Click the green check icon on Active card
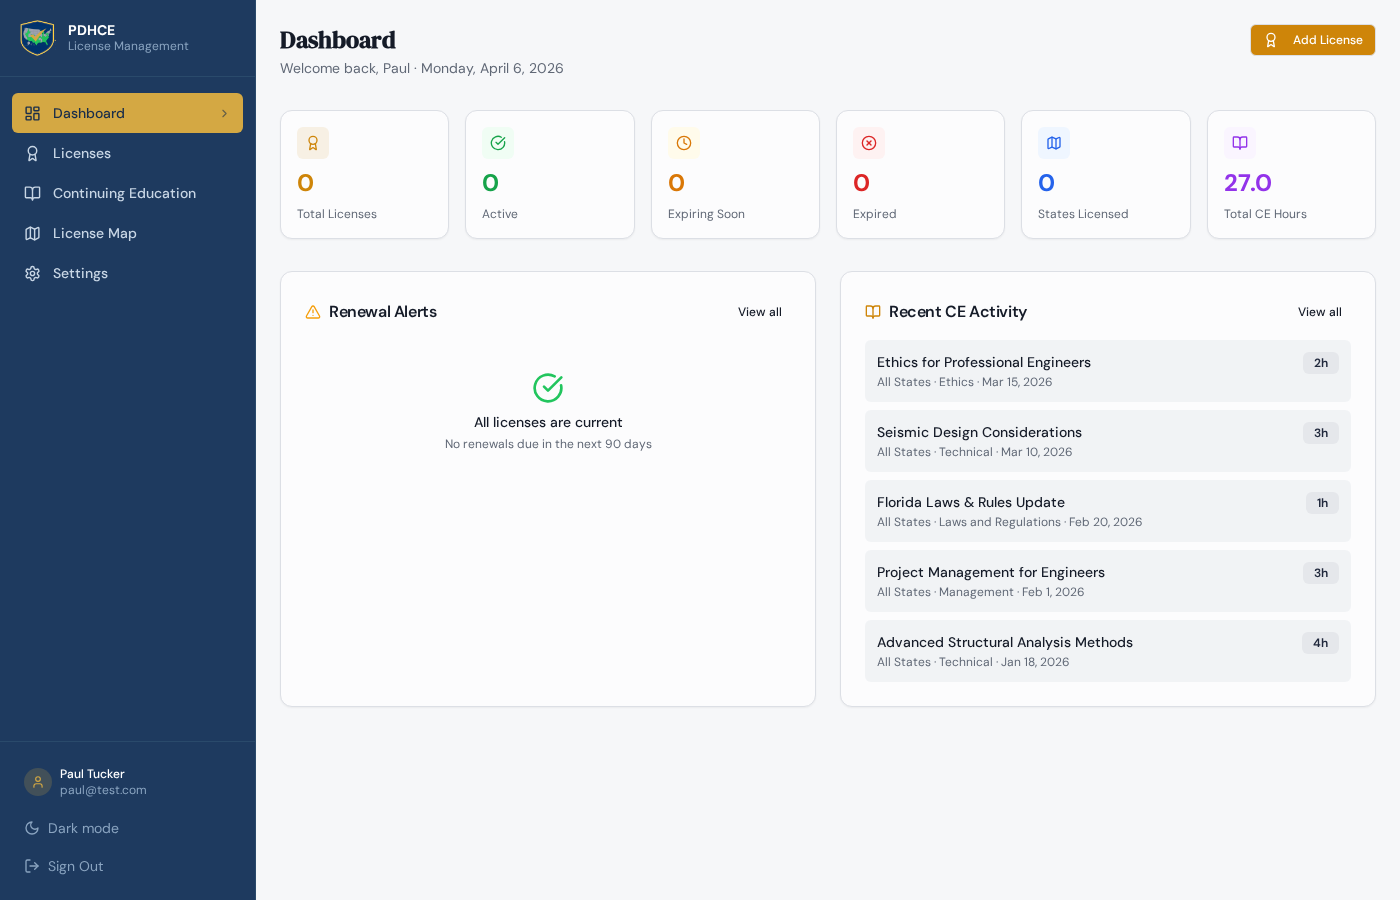The image size is (1400, 900). tap(498, 143)
